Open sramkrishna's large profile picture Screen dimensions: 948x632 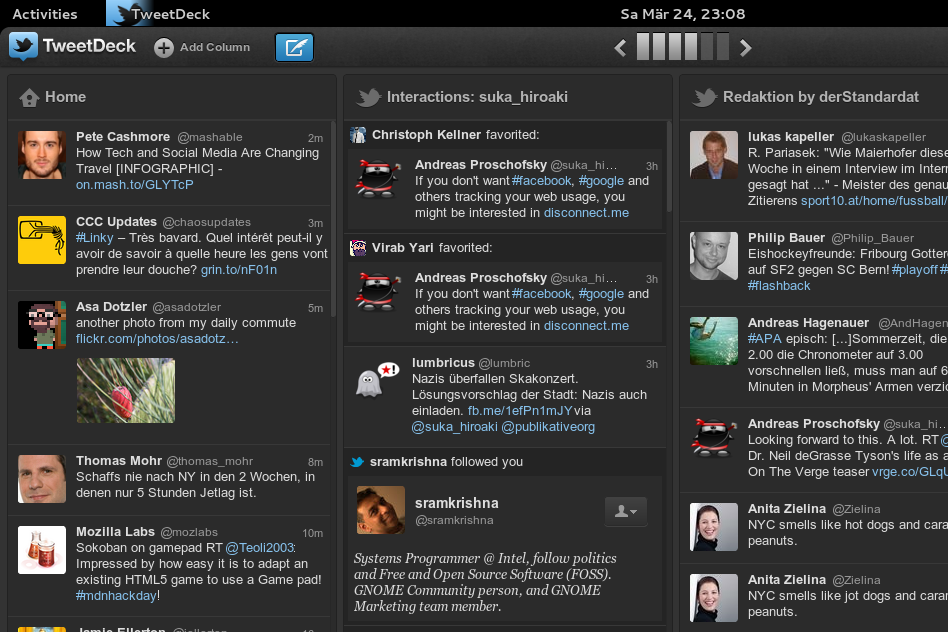point(381,510)
